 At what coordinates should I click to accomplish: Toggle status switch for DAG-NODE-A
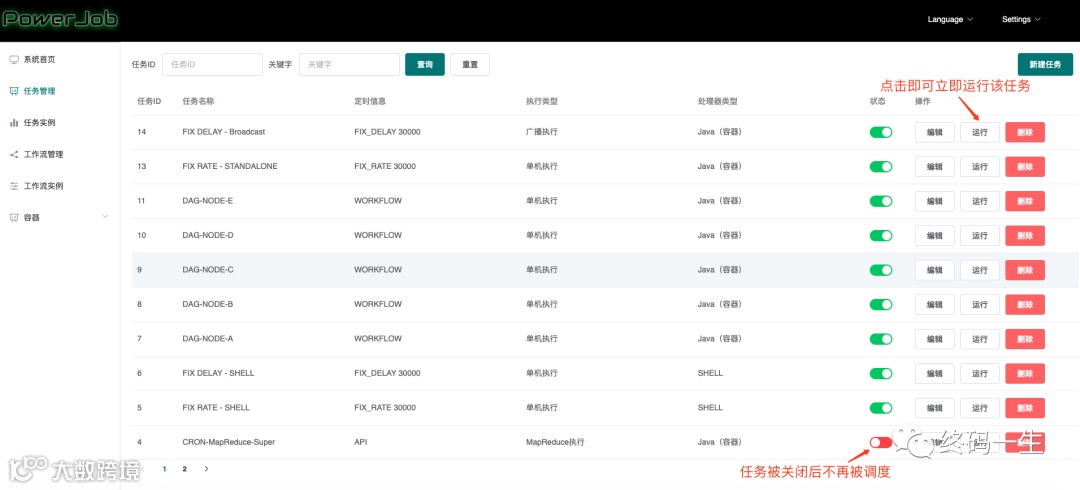[881, 338]
